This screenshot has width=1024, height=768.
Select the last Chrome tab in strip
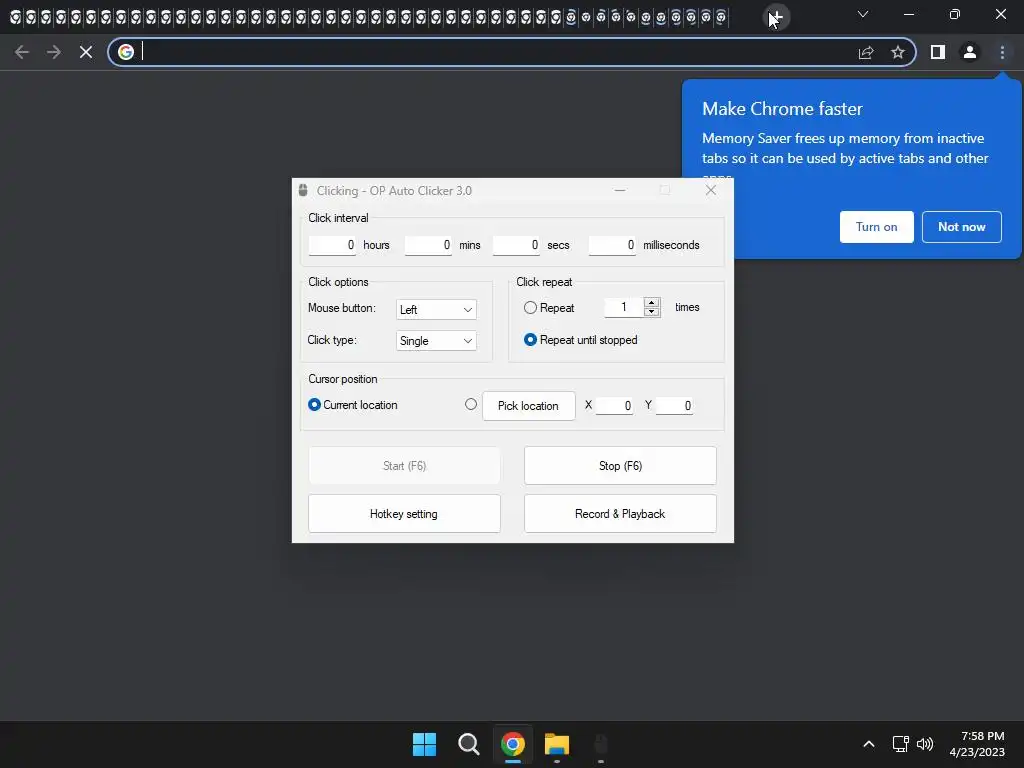click(721, 17)
